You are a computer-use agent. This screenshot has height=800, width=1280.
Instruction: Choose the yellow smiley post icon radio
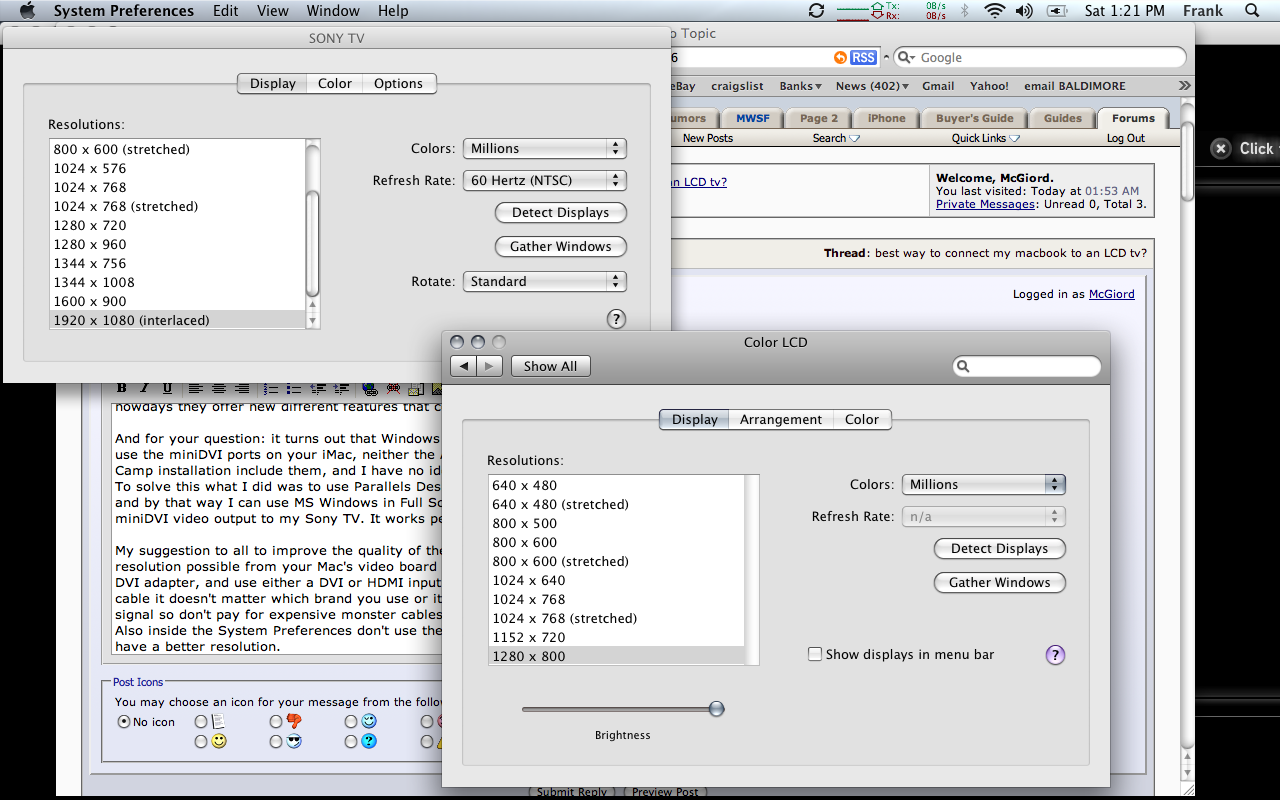point(201,741)
